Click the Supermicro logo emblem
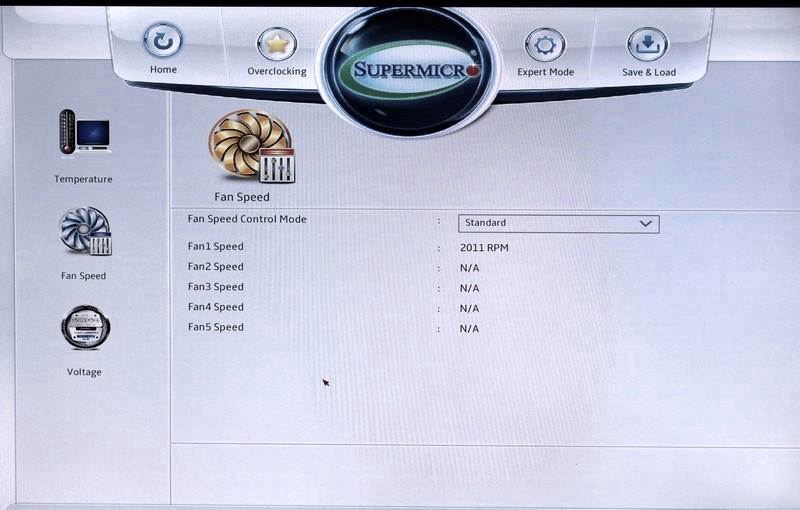Screen dimensions: 800x510 coord(408,71)
